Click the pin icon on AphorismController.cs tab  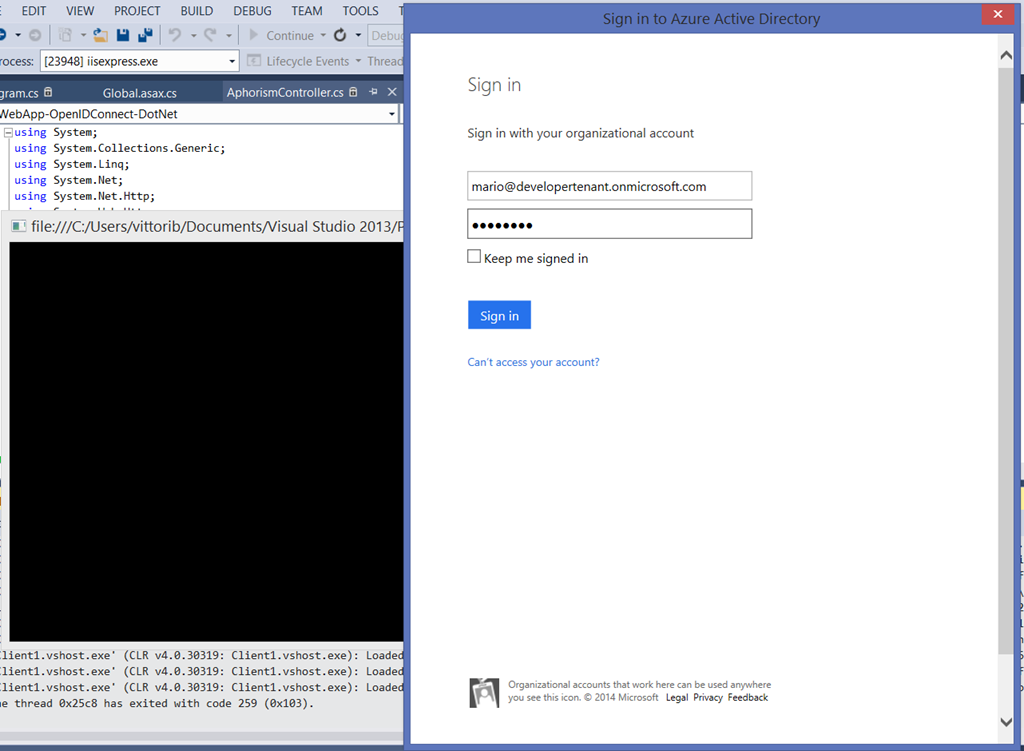pos(373,92)
